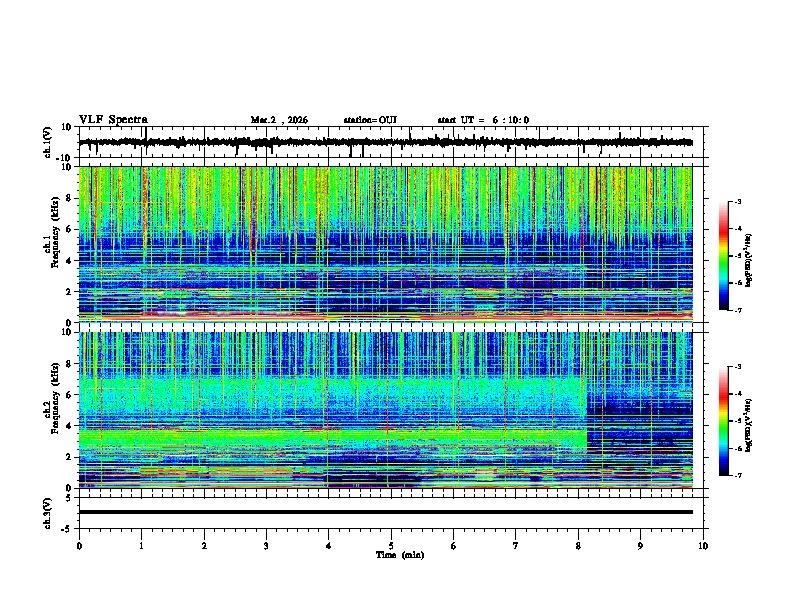Viewport: 792px width, 612px height.
Task: Click the "6" kHz tick on ch.1 spectrogram
Action: [70, 229]
